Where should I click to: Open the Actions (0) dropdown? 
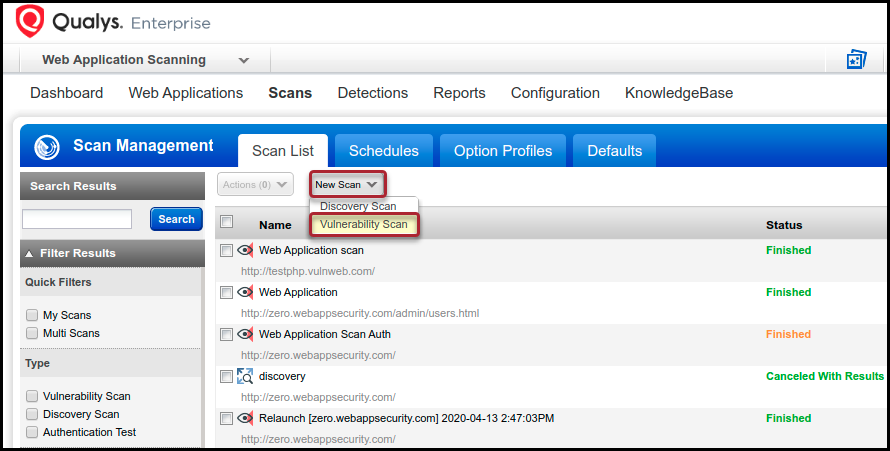click(x=255, y=184)
